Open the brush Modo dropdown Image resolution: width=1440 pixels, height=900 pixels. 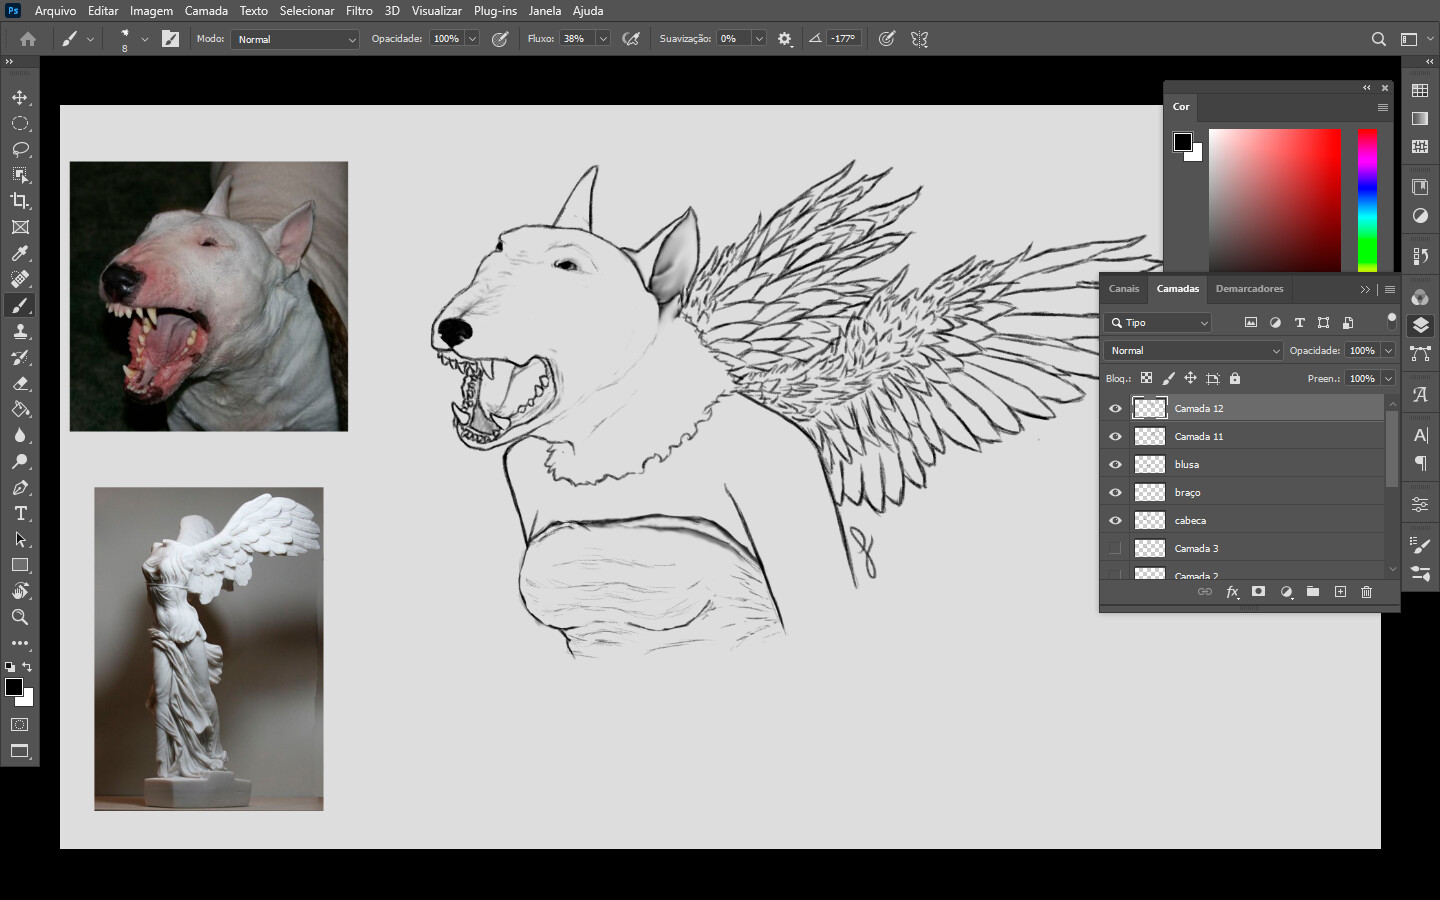pyautogui.click(x=296, y=39)
